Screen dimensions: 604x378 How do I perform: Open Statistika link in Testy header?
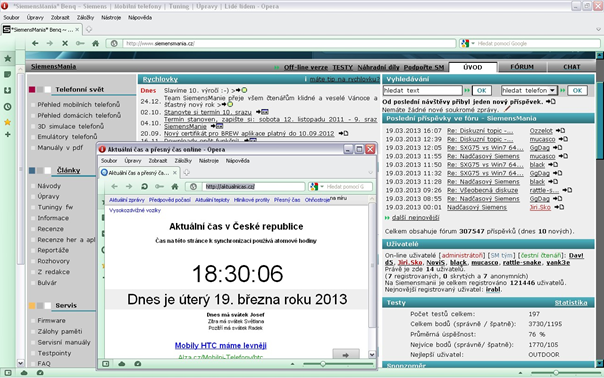[x=571, y=303]
